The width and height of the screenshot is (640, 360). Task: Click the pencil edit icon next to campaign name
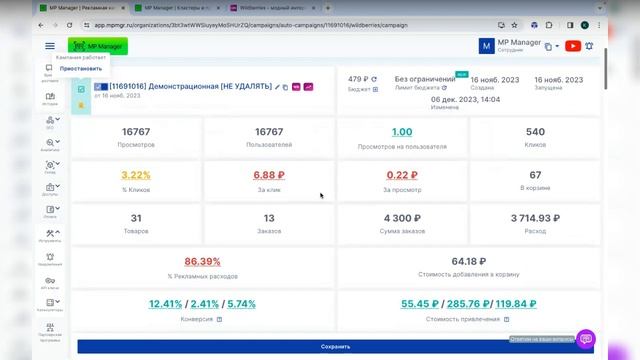(278, 87)
